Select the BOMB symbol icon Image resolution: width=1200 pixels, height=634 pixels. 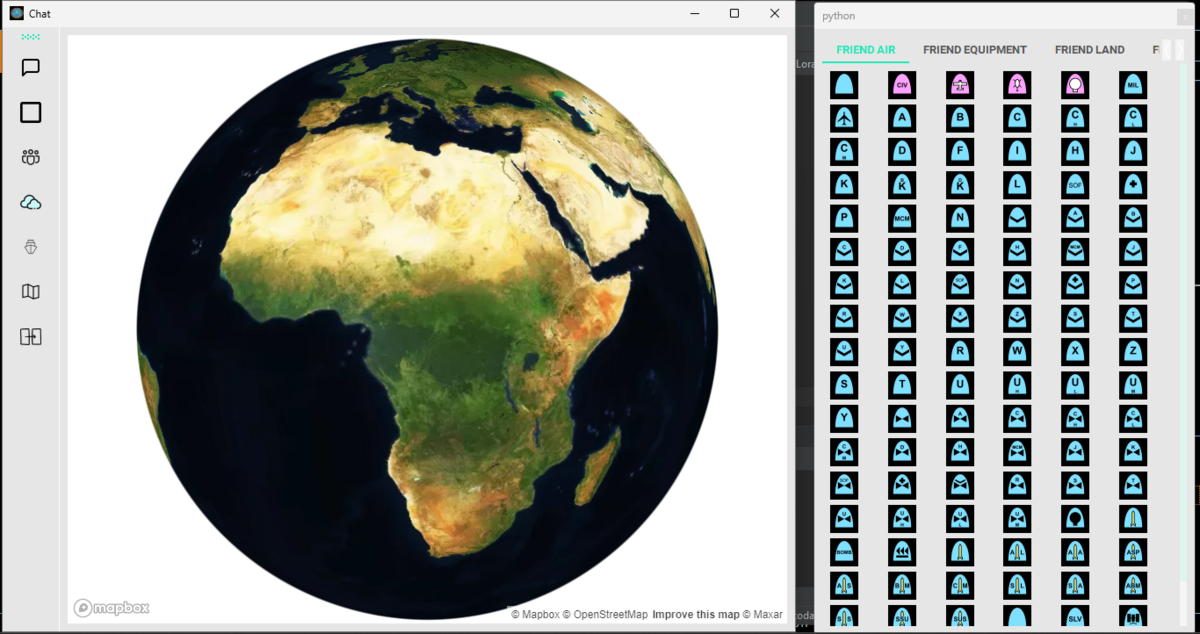(x=844, y=552)
